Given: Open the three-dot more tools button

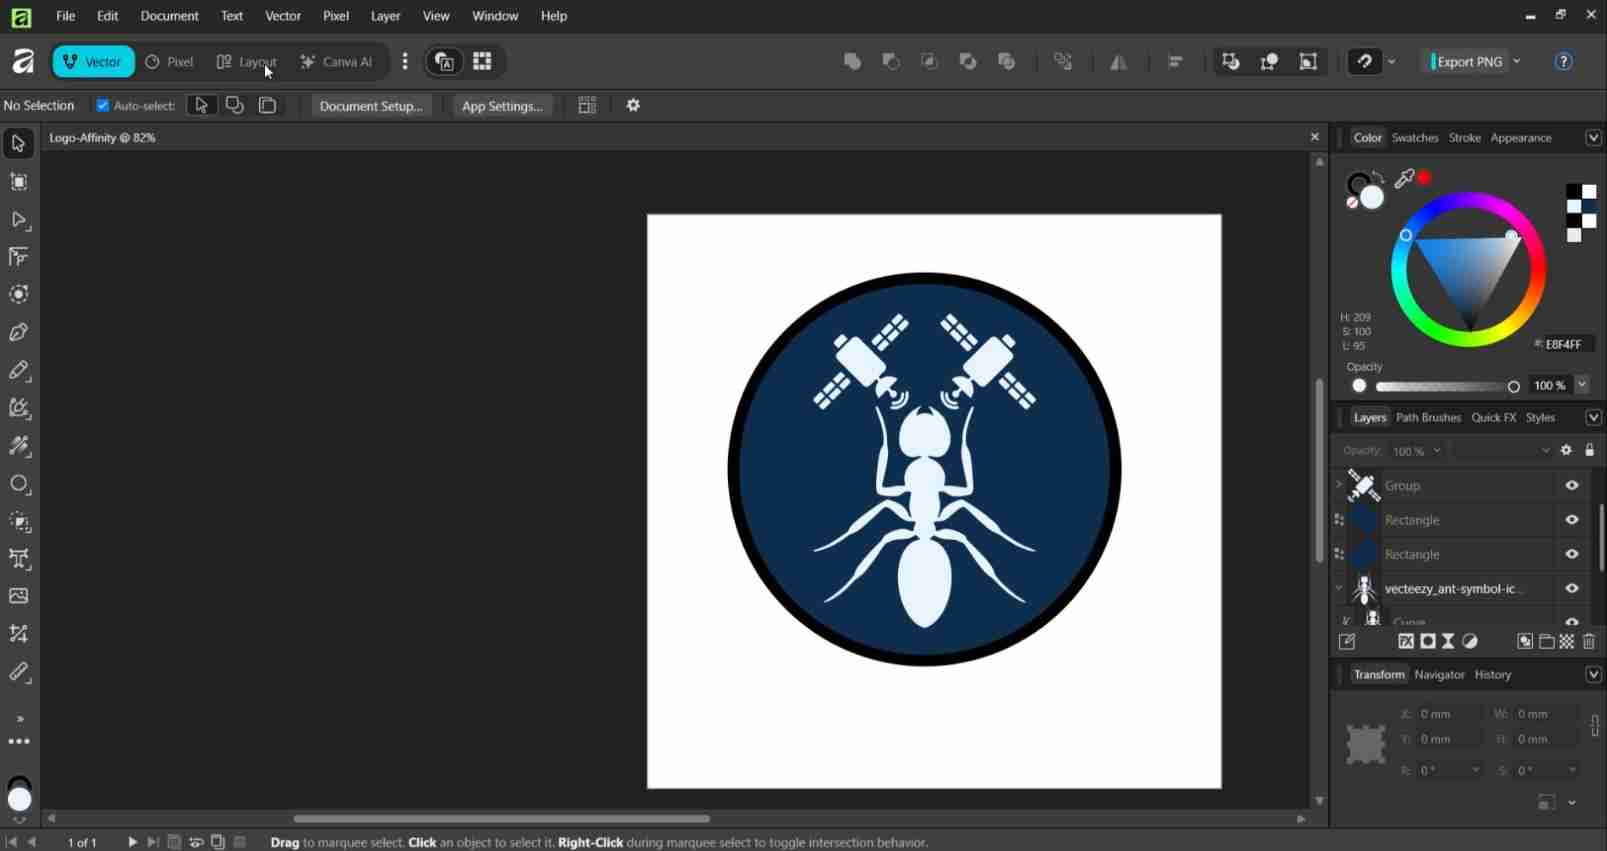Looking at the screenshot, I should point(18,742).
